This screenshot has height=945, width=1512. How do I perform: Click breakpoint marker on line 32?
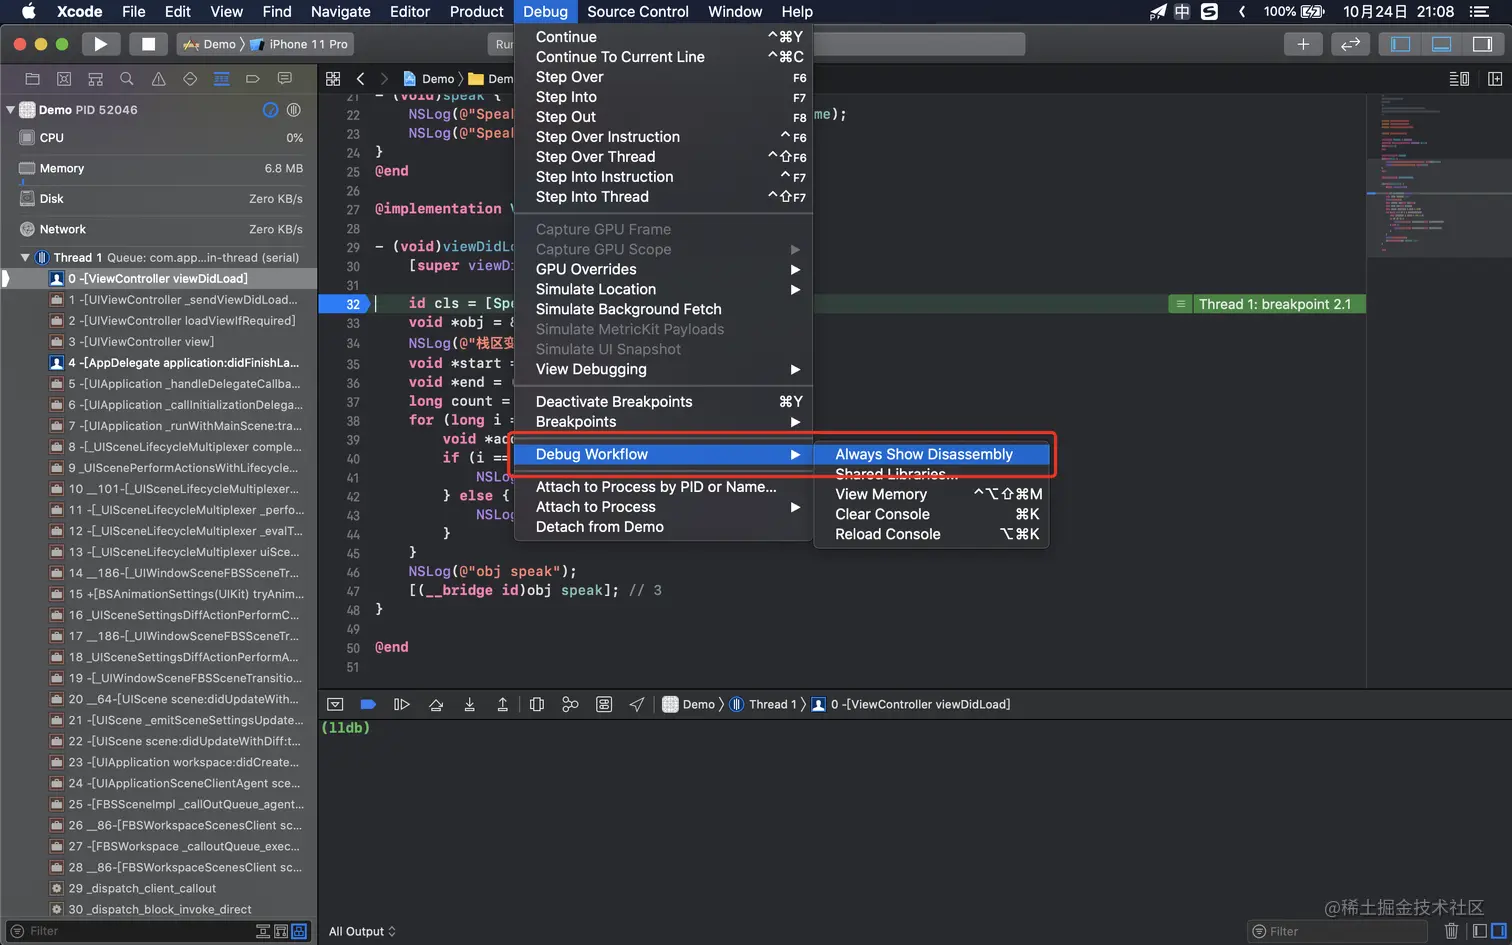tap(344, 304)
